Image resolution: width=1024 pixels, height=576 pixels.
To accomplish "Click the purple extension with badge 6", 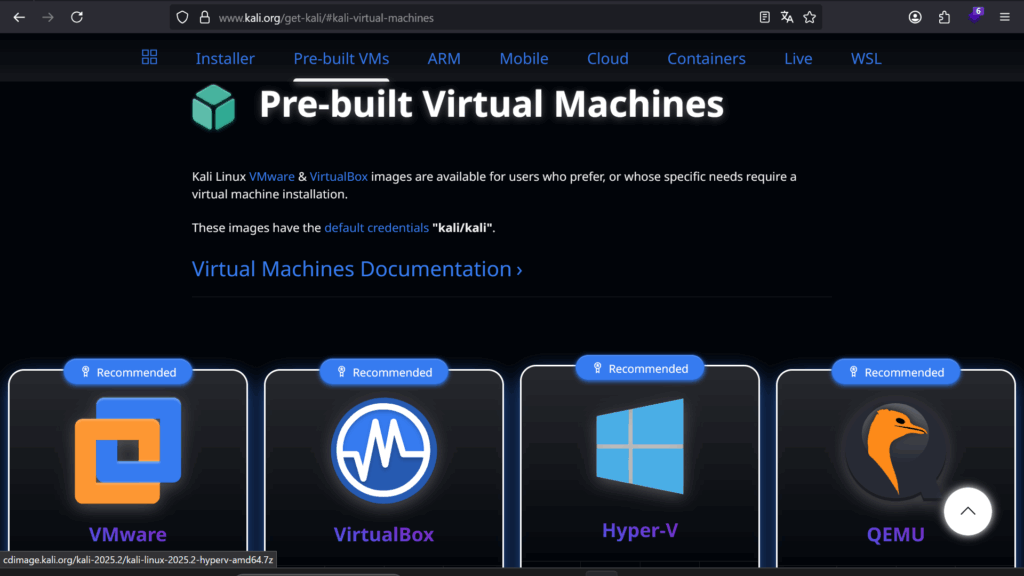I will [x=975, y=16].
